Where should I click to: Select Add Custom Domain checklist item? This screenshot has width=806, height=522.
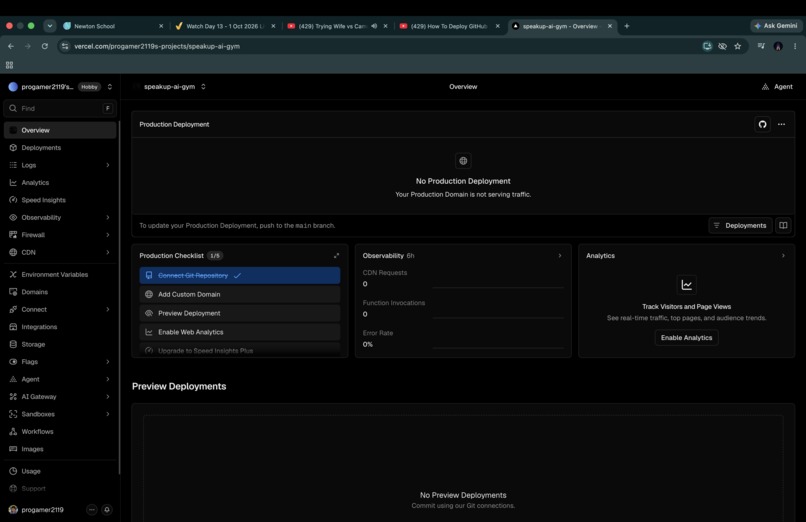click(240, 294)
